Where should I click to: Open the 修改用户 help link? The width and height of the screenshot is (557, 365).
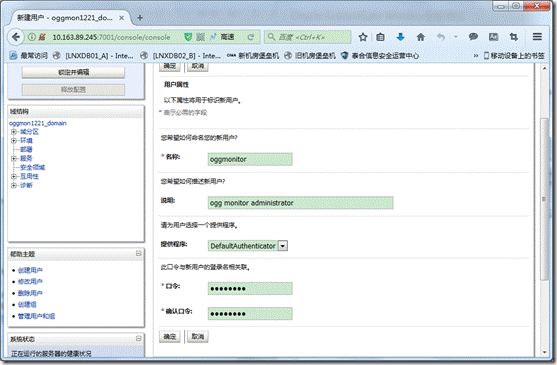[x=30, y=282]
